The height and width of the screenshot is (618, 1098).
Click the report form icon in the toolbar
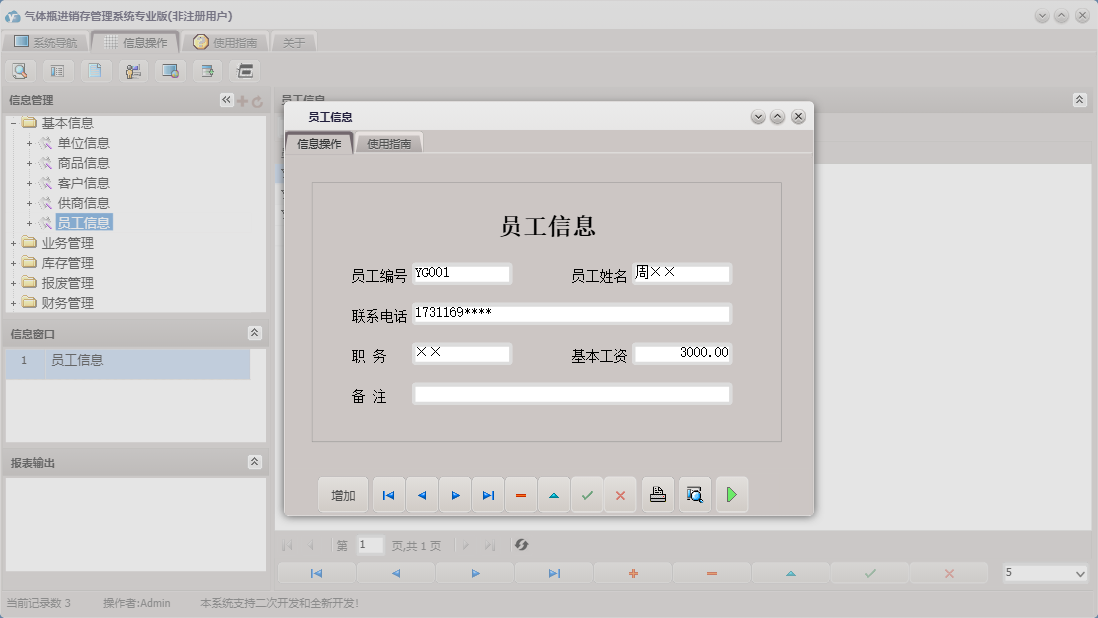(x=57, y=70)
